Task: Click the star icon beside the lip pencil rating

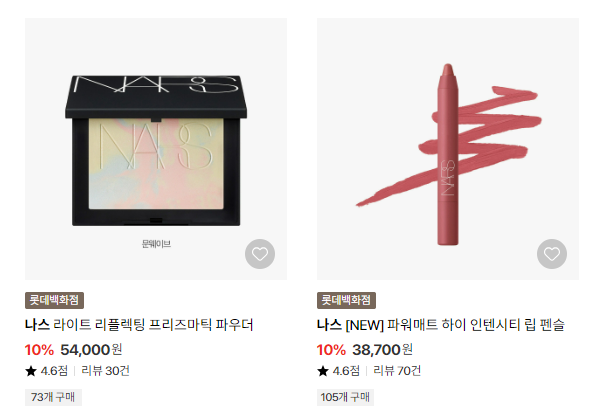Action: [323, 371]
